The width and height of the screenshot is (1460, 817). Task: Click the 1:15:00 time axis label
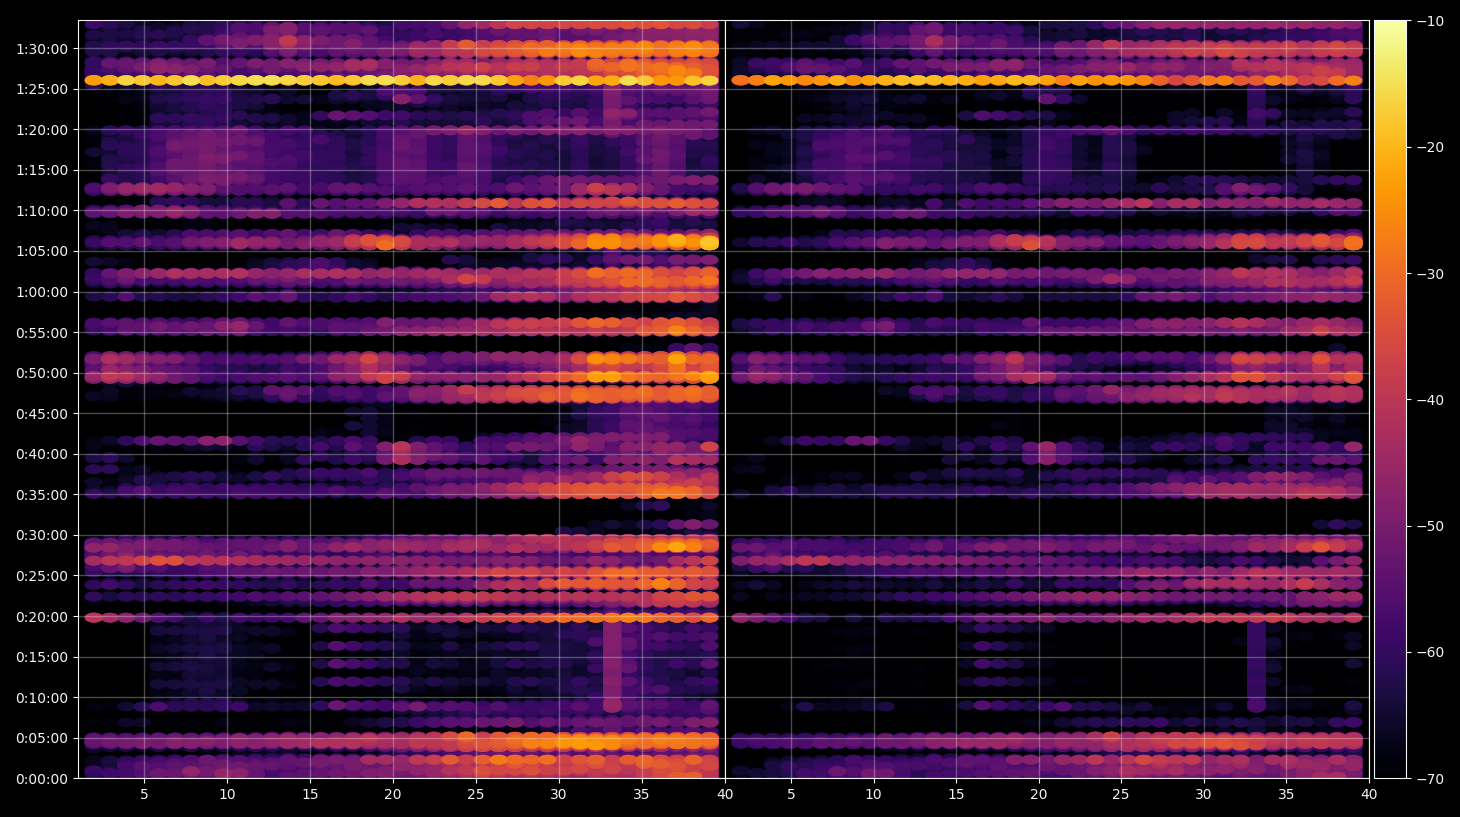(x=42, y=170)
